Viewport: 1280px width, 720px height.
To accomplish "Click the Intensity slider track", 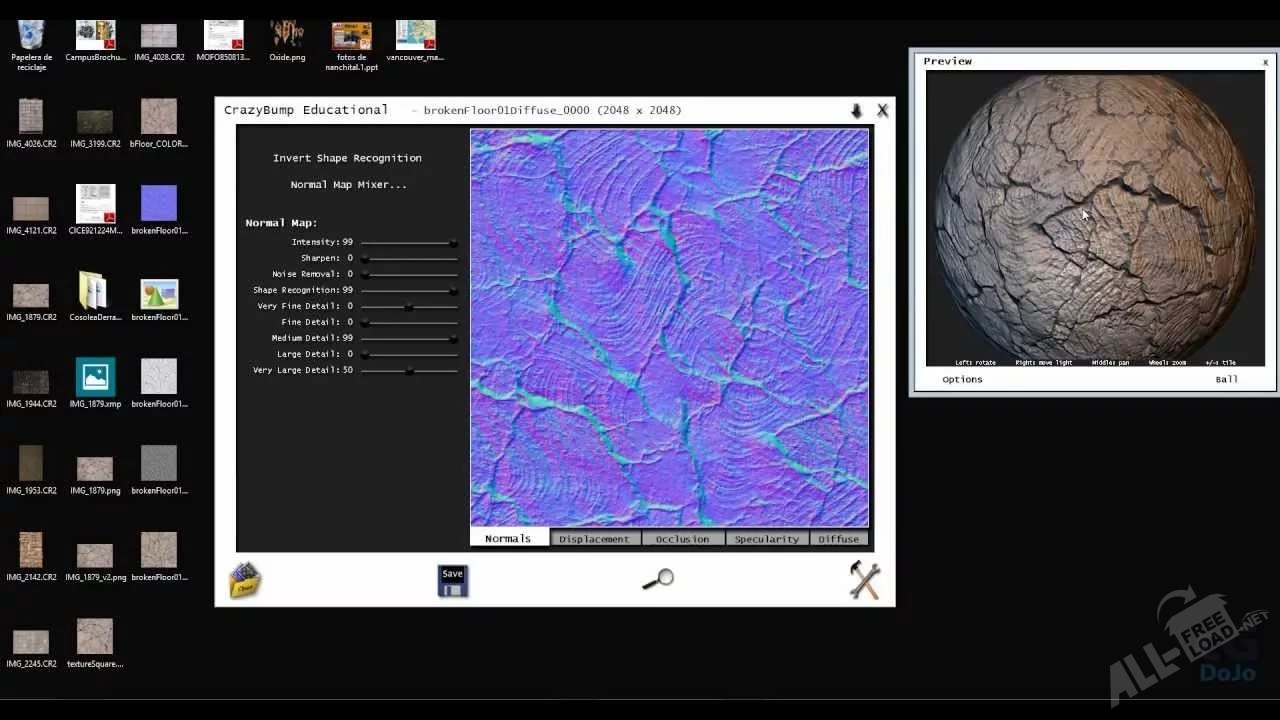I will pyautogui.click(x=405, y=242).
